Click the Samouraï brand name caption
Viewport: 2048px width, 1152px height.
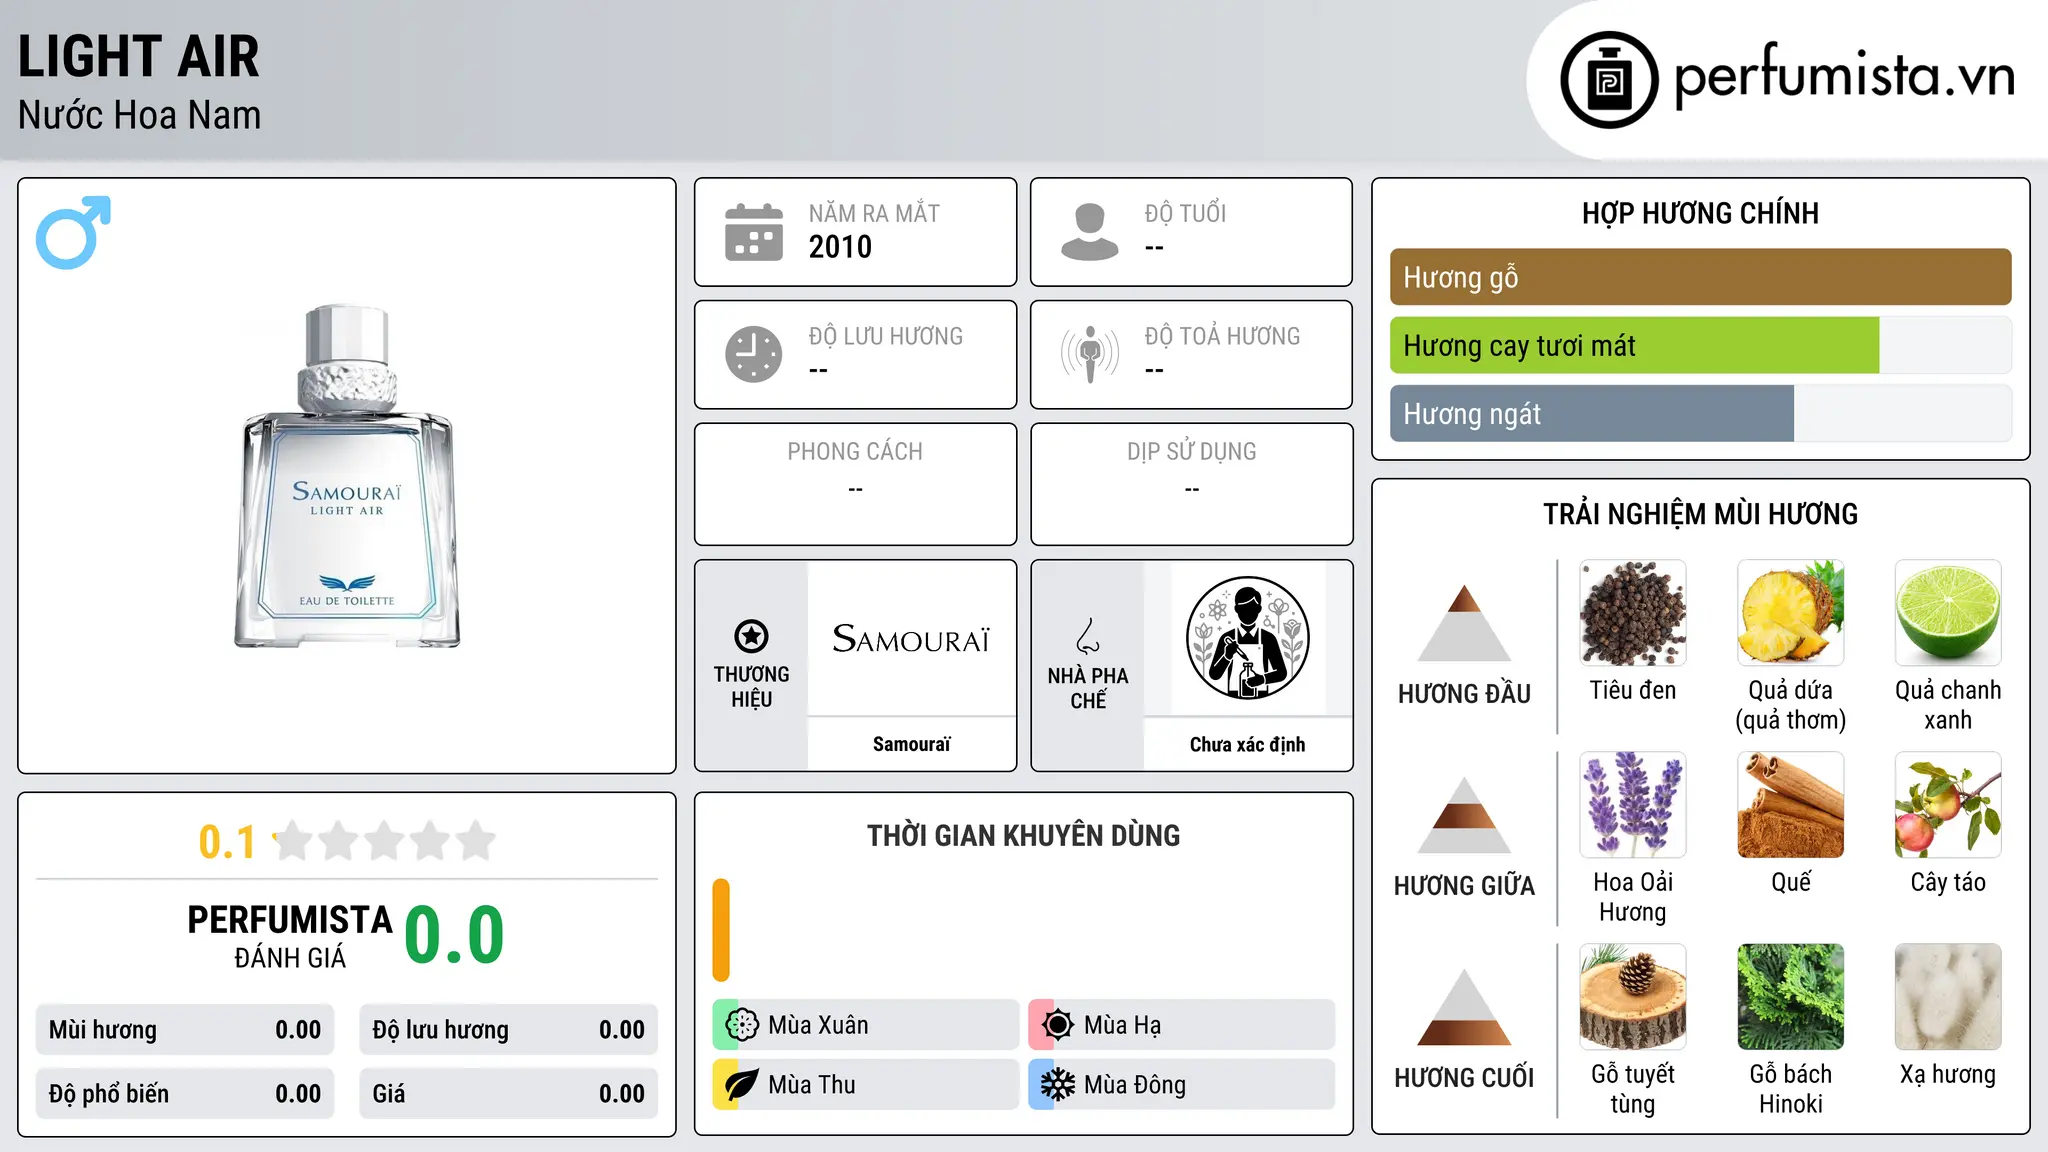click(x=911, y=744)
